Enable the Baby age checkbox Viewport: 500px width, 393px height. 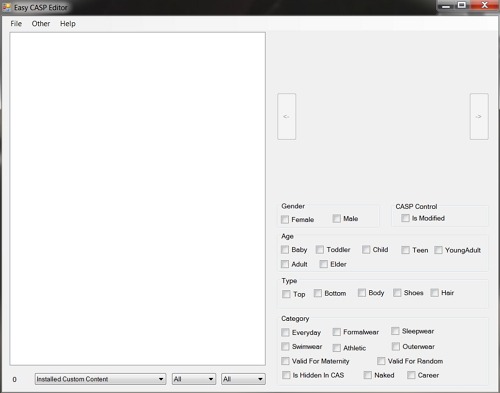[x=285, y=249]
